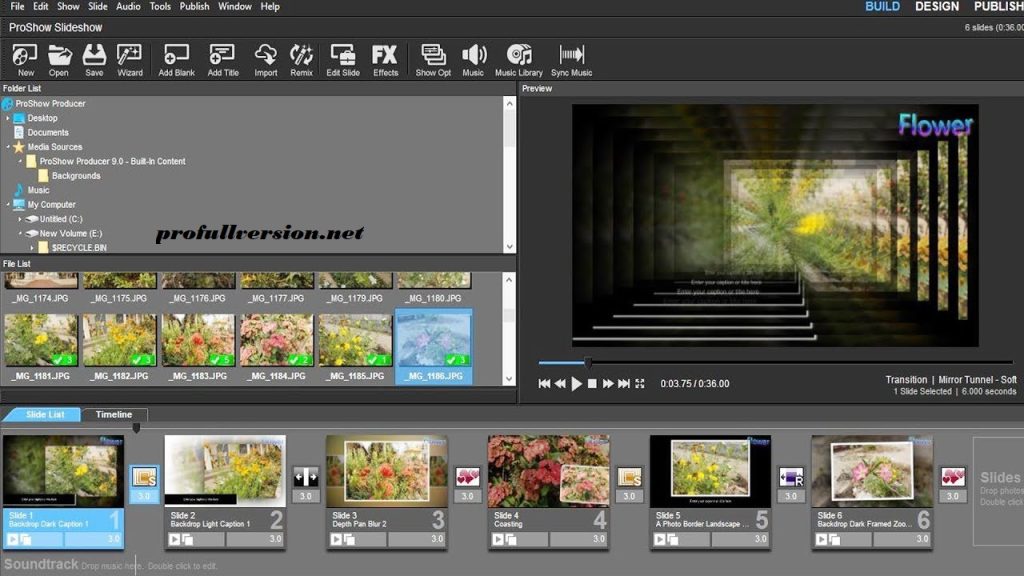
Task: Expand the Untitled (C:) drive
Action: [x=22, y=218]
